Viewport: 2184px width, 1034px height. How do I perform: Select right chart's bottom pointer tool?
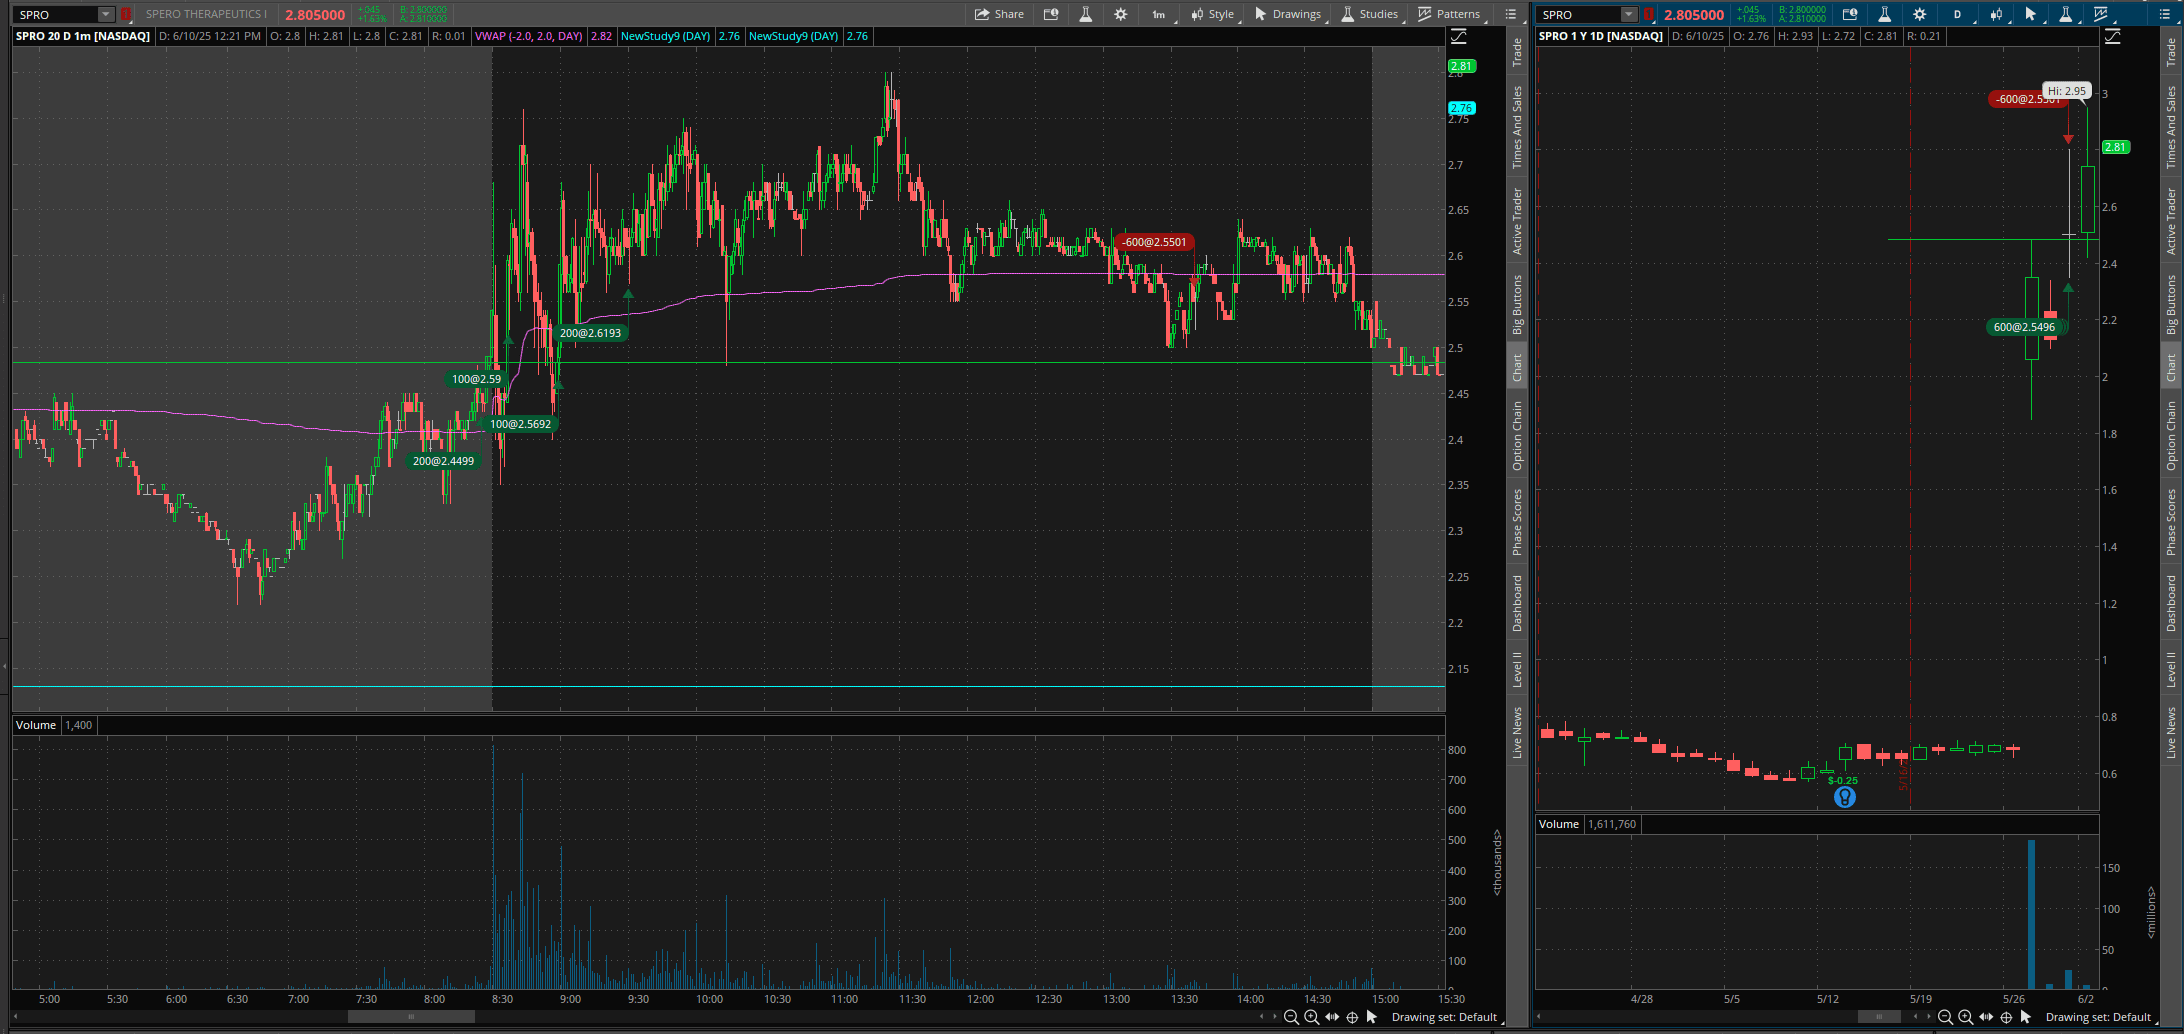tap(2026, 1017)
